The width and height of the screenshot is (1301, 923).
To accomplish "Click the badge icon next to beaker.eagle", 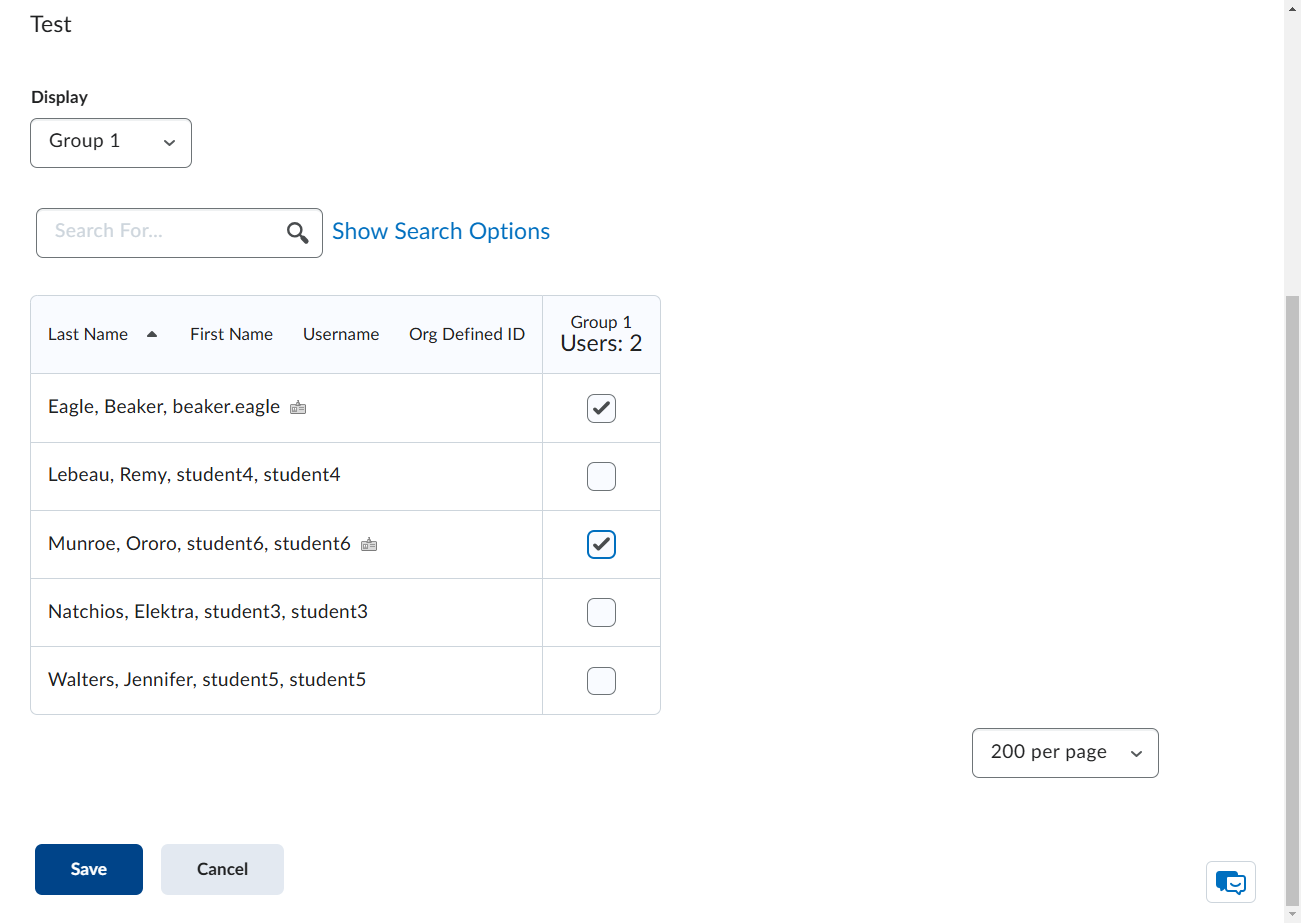I will (298, 407).
